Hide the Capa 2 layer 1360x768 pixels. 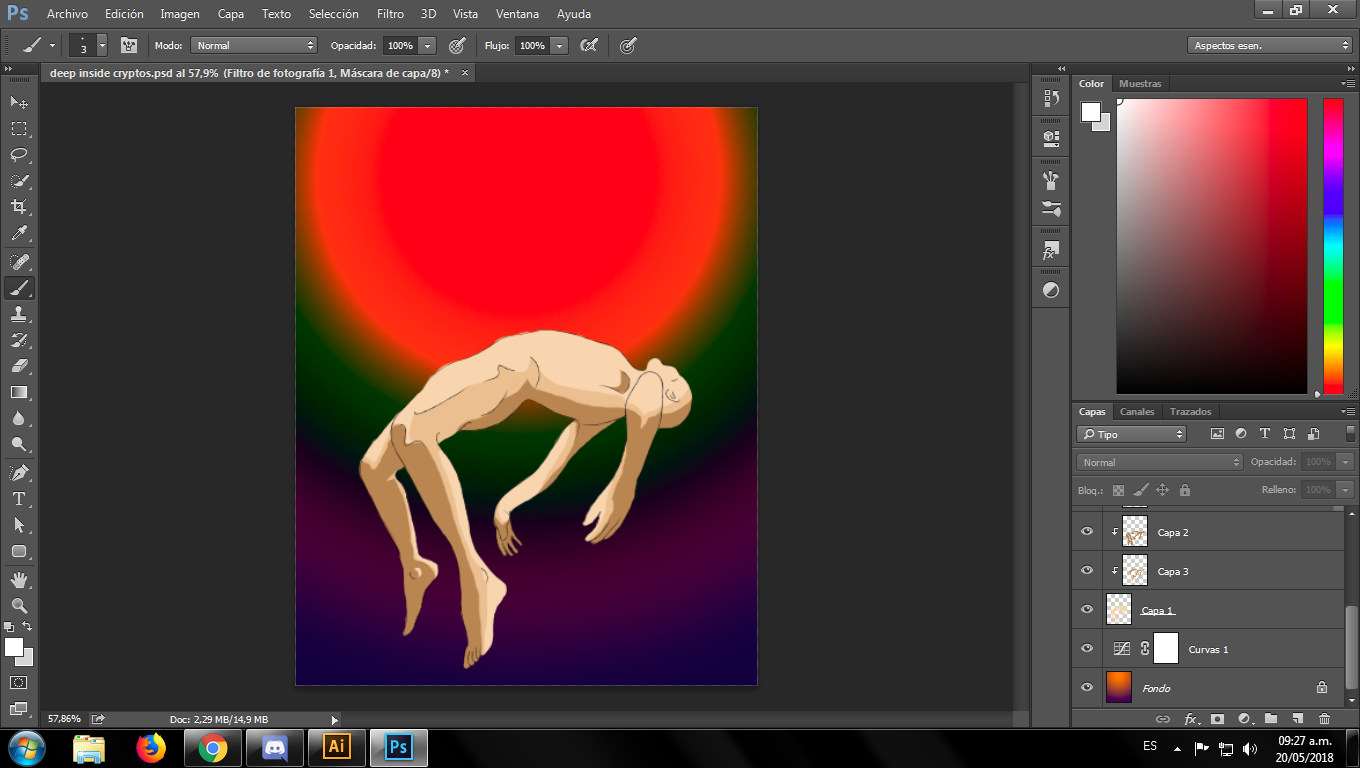tap(1087, 532)
